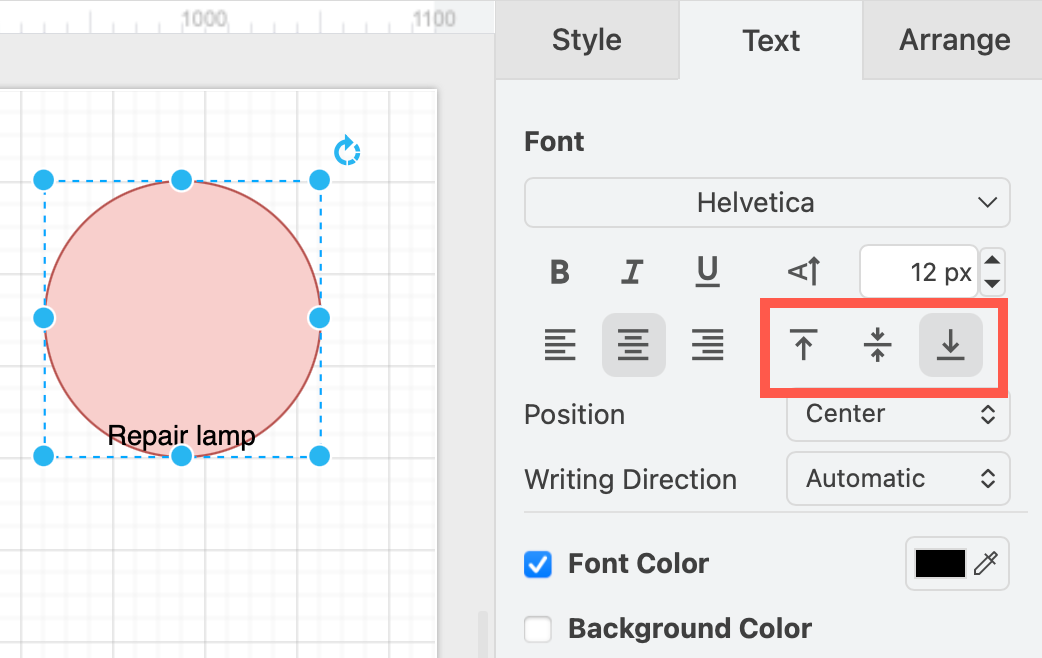Toggle bold text formatting
Image resolution: width=1042 pixels, height=658 pixels.
coord(560,272)
